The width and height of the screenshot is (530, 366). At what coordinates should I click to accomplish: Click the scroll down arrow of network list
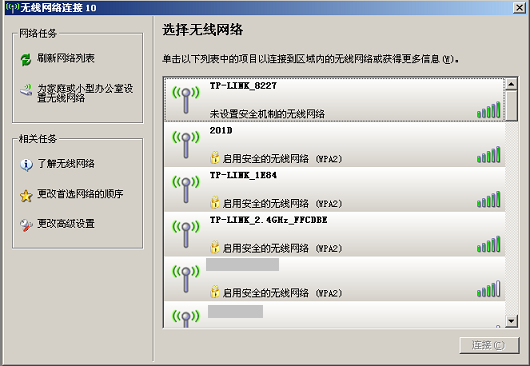(511, 321)
